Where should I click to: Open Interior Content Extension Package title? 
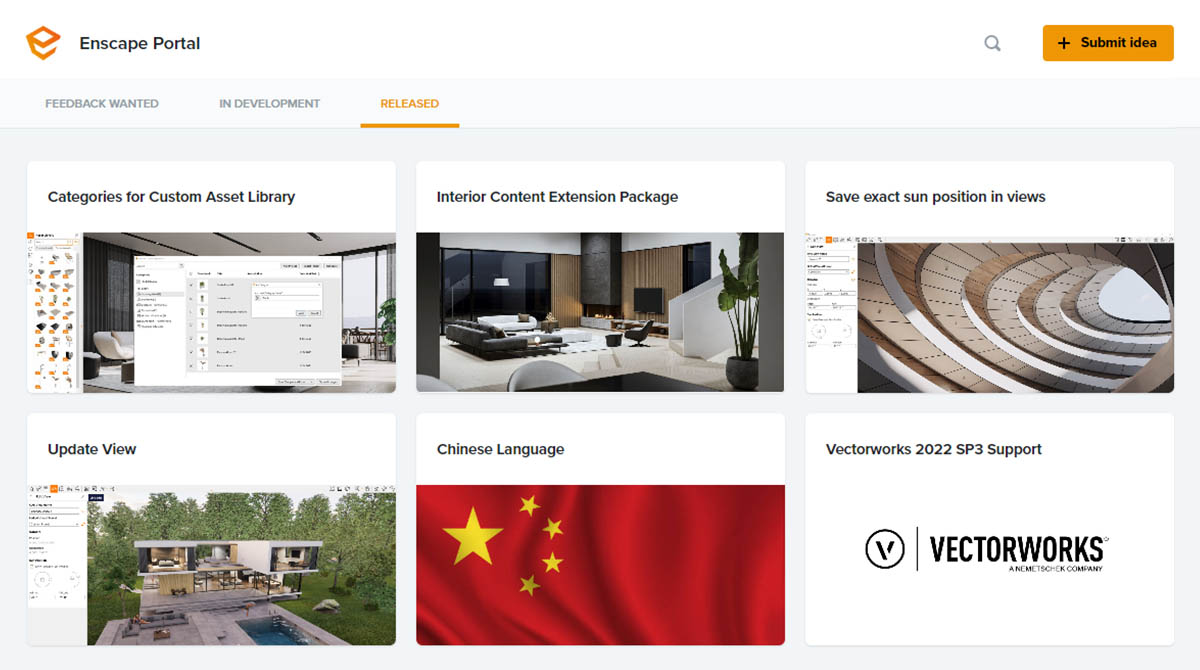point(557,197)
